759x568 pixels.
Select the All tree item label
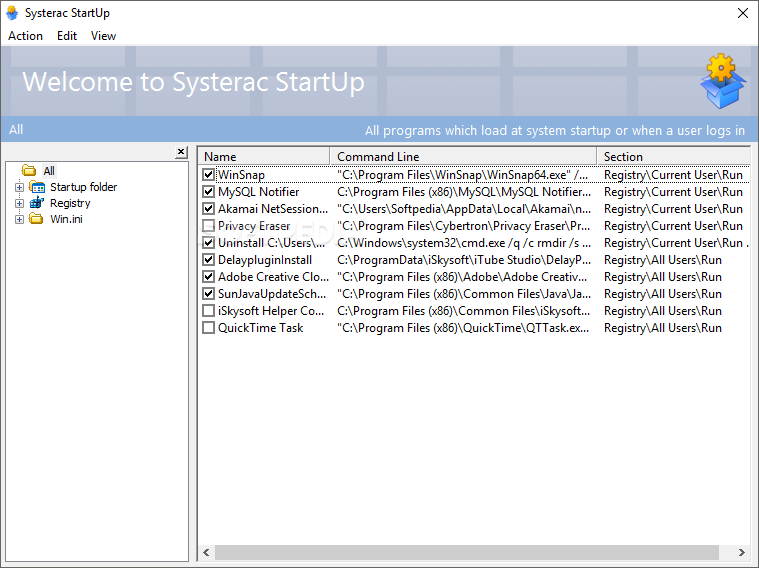(49, 171)
